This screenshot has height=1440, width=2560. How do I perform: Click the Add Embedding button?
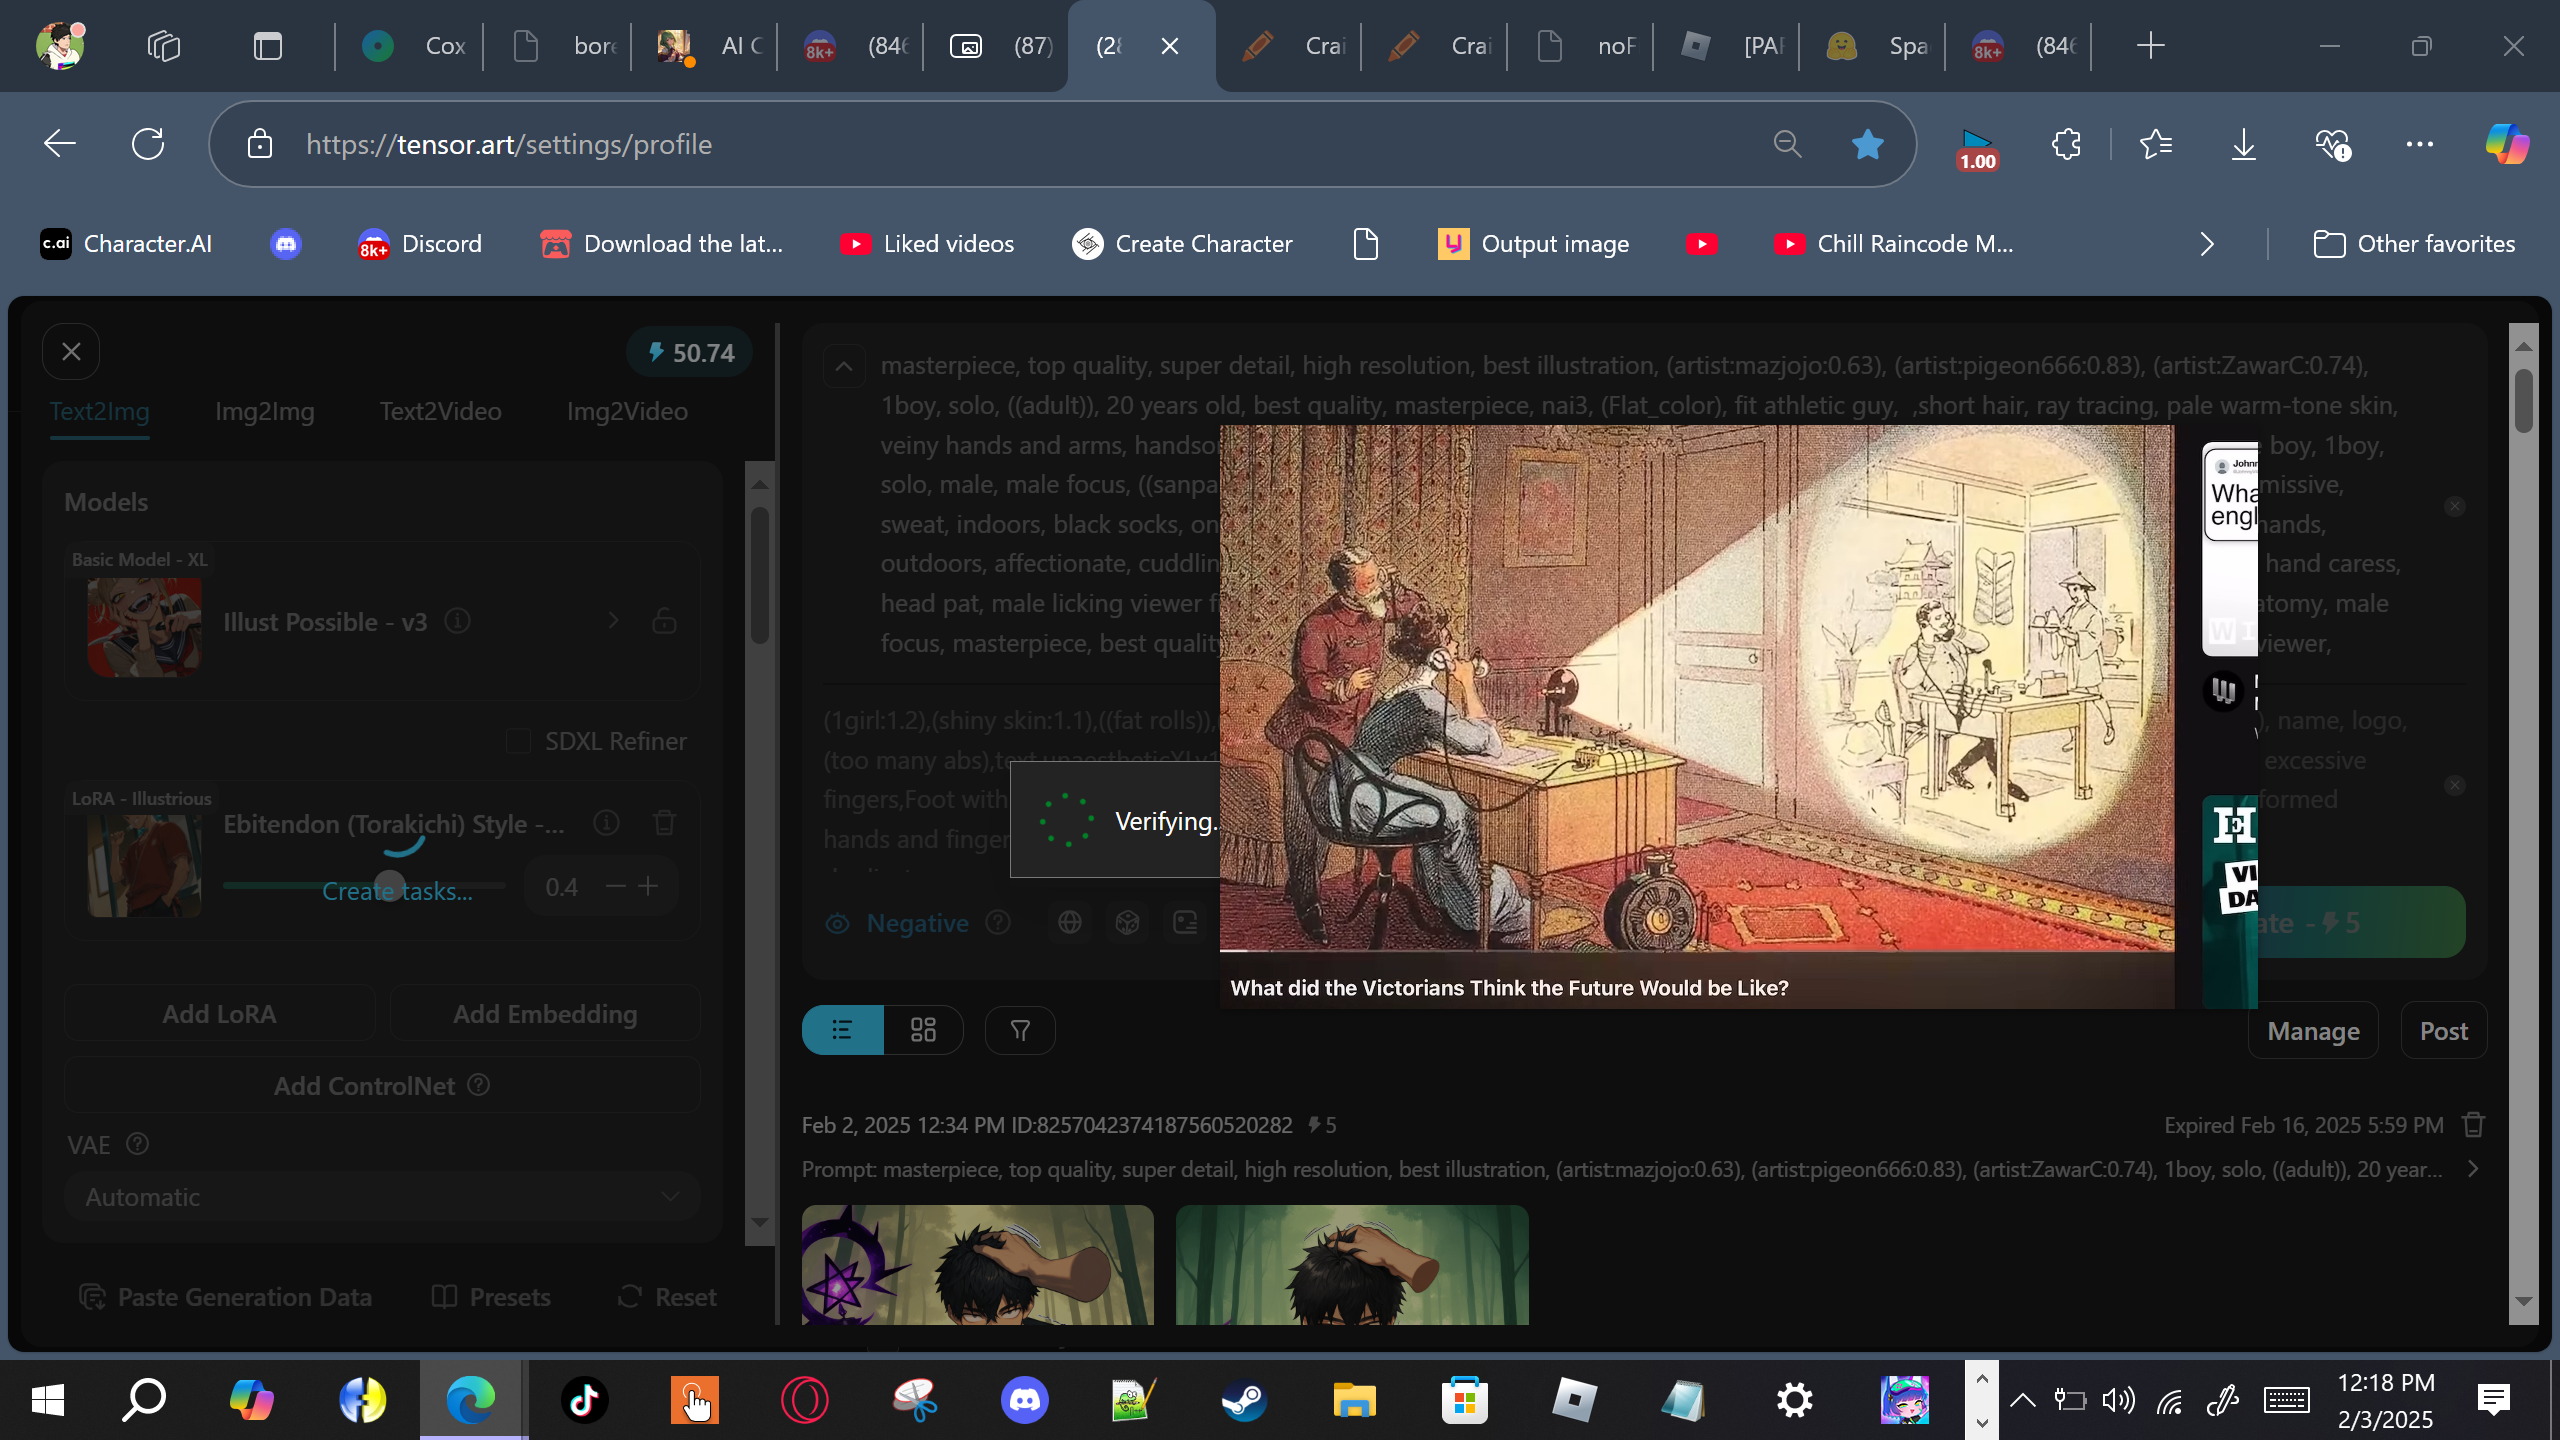pos(545,1014)
